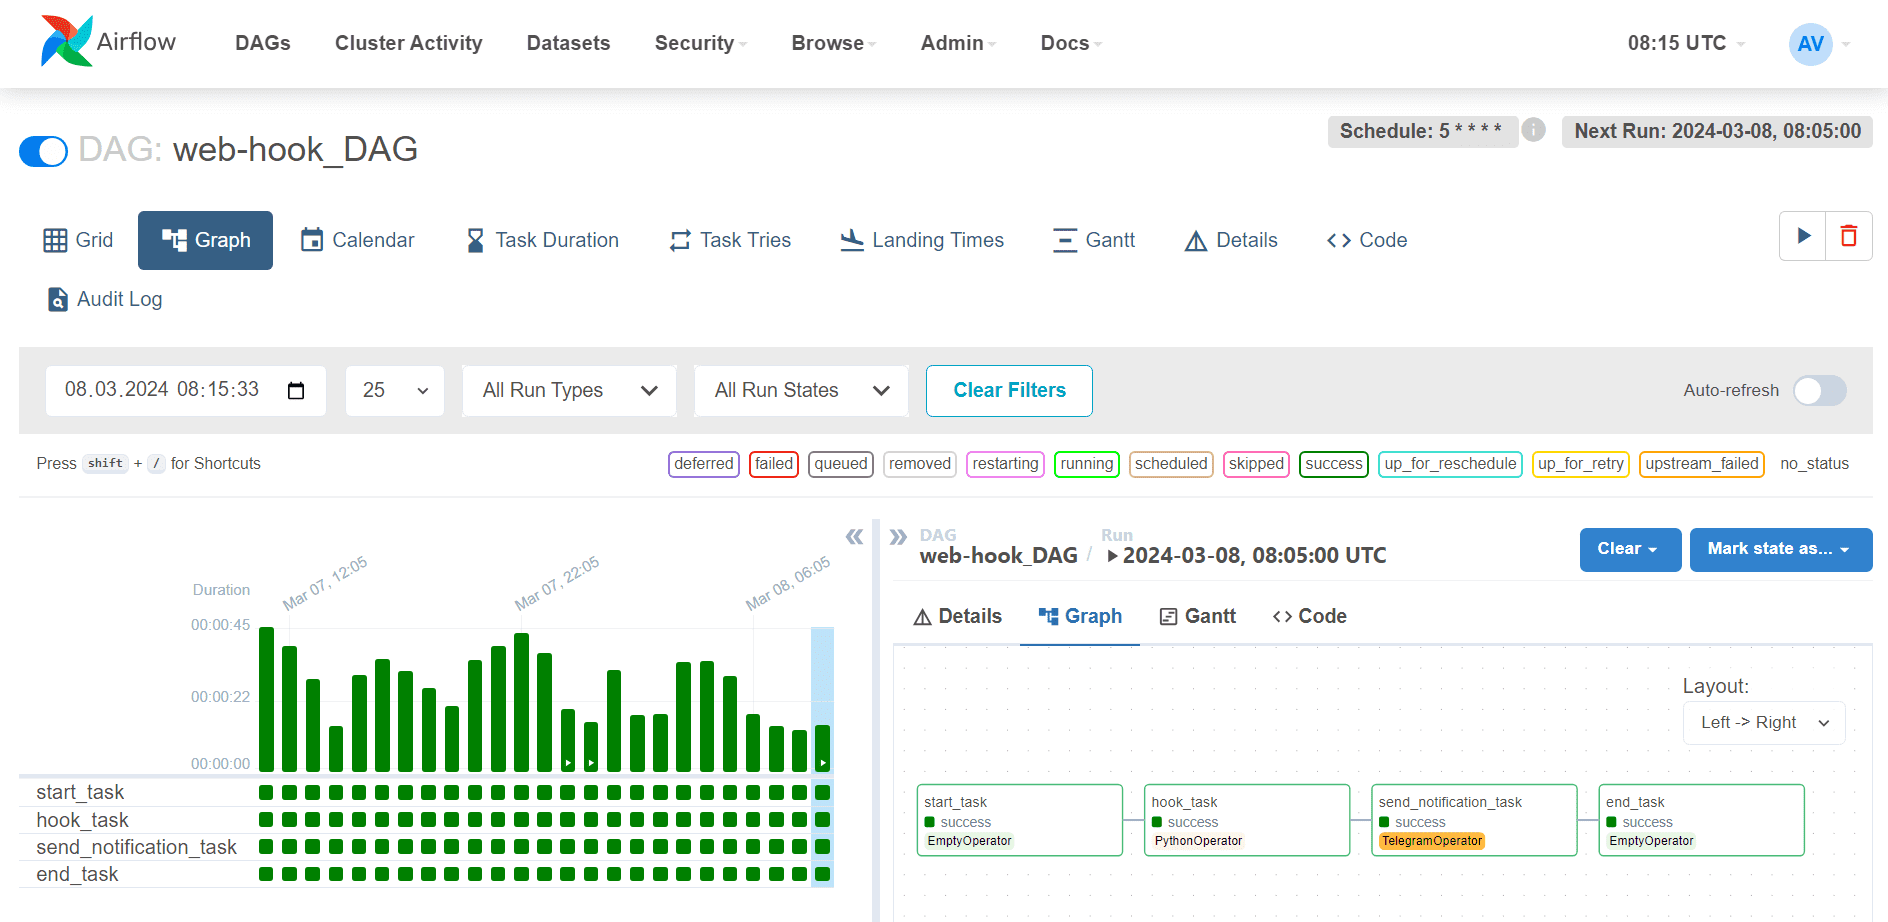The width and height of the screenshot is (1888, 922).
Task: Collapse the grid panel with double-left chevron
Action: (x=854, y=537)
